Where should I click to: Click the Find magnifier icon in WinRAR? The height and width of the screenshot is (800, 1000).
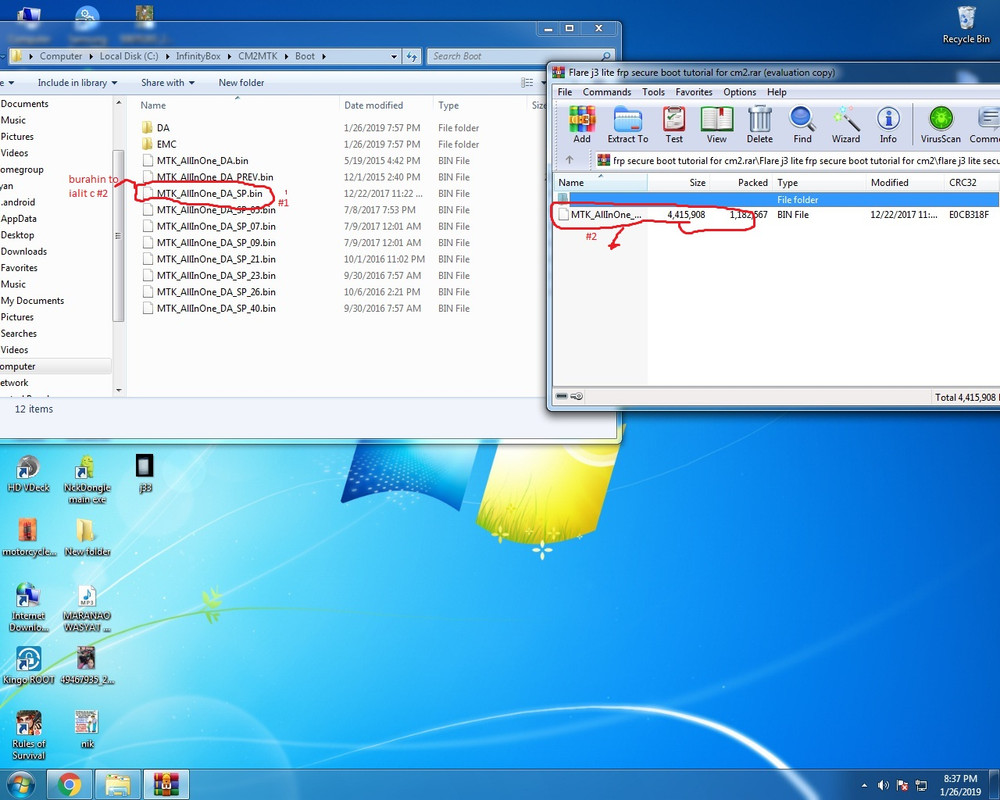802,124
